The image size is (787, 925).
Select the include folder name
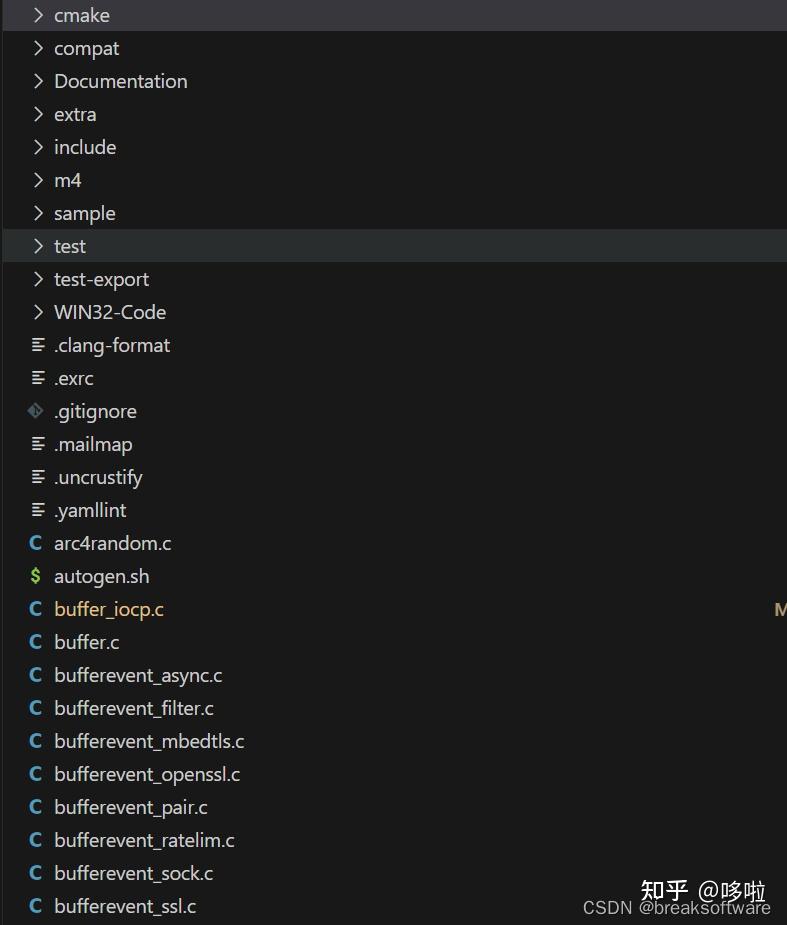click(85, 147)
